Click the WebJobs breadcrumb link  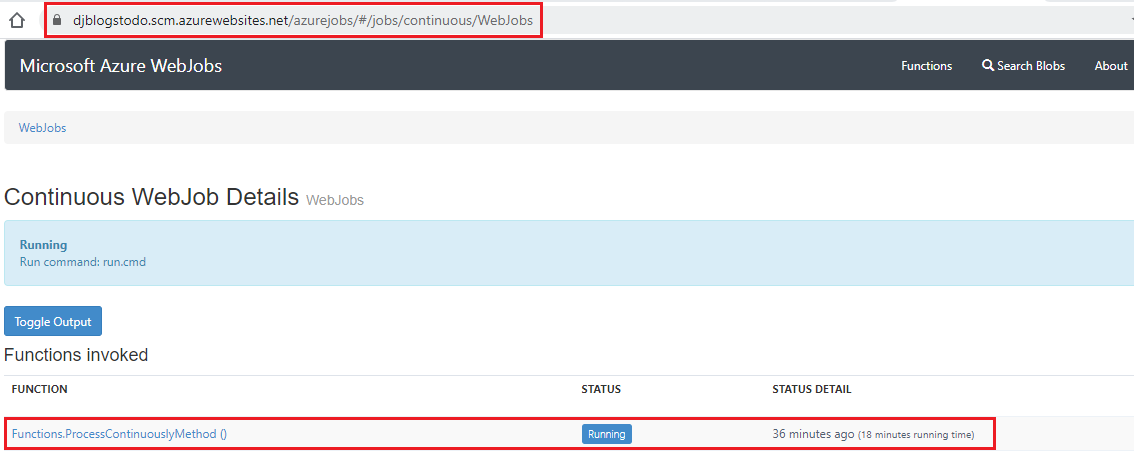43,127
